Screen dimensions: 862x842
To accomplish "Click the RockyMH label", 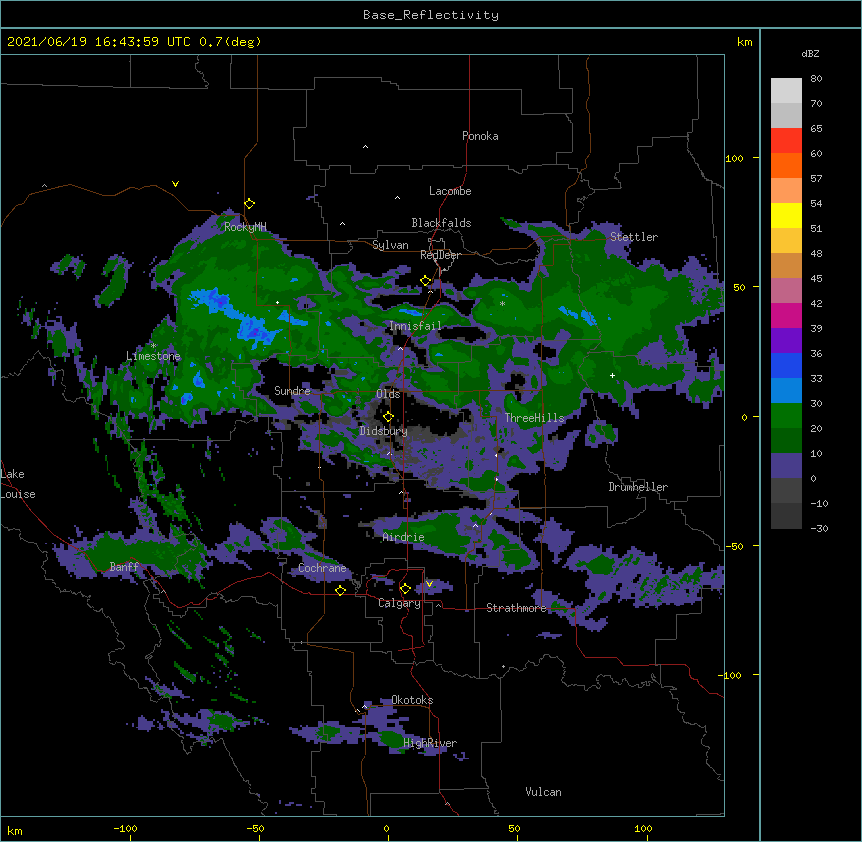I will [245, 226].
